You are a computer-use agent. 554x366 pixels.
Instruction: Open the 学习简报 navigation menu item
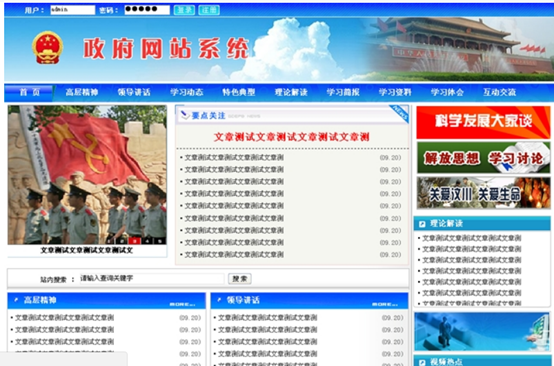(x=343, y=92)
